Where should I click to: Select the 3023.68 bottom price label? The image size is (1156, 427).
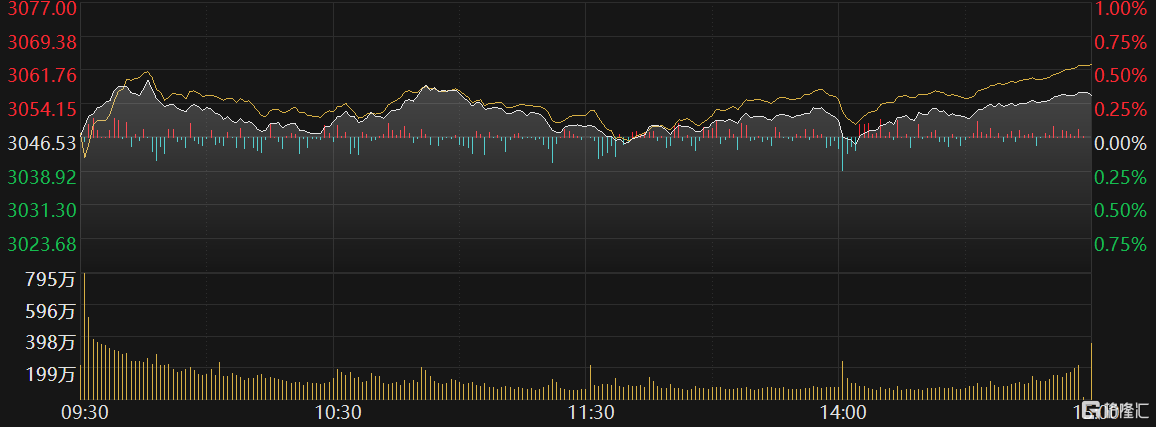pos(41,244)
